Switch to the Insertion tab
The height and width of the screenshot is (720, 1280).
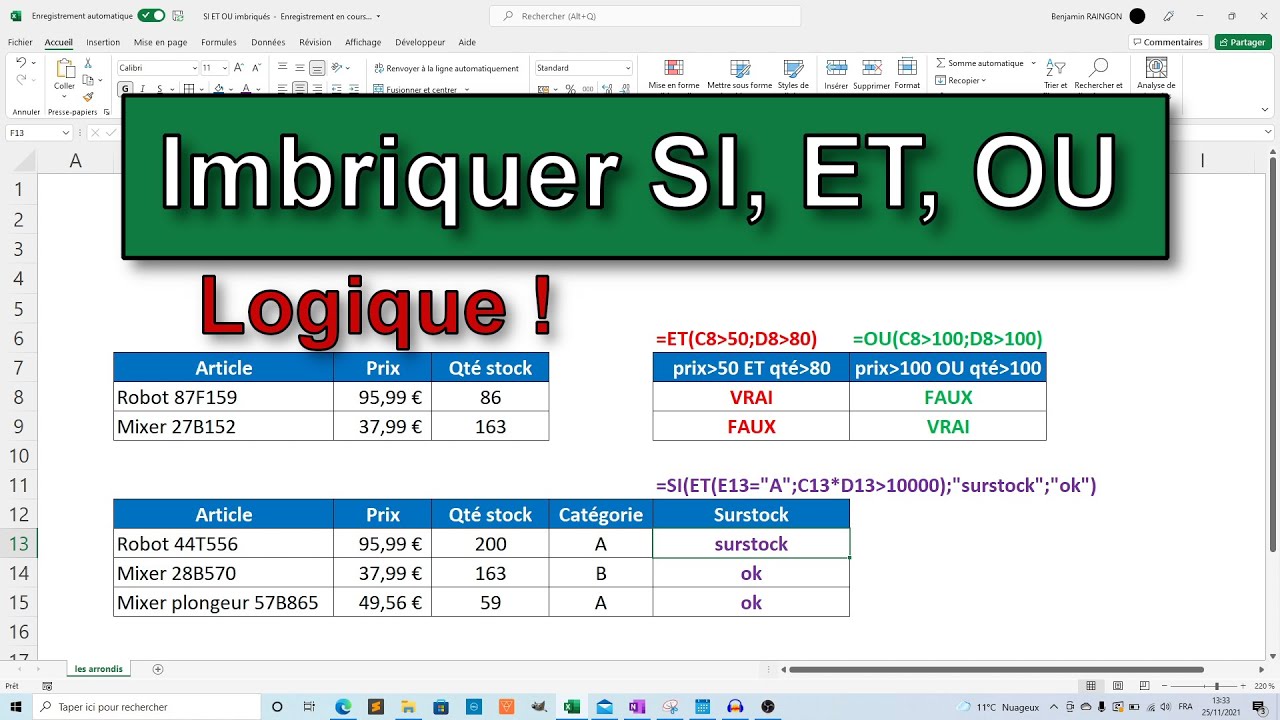[x=103, y=42]
